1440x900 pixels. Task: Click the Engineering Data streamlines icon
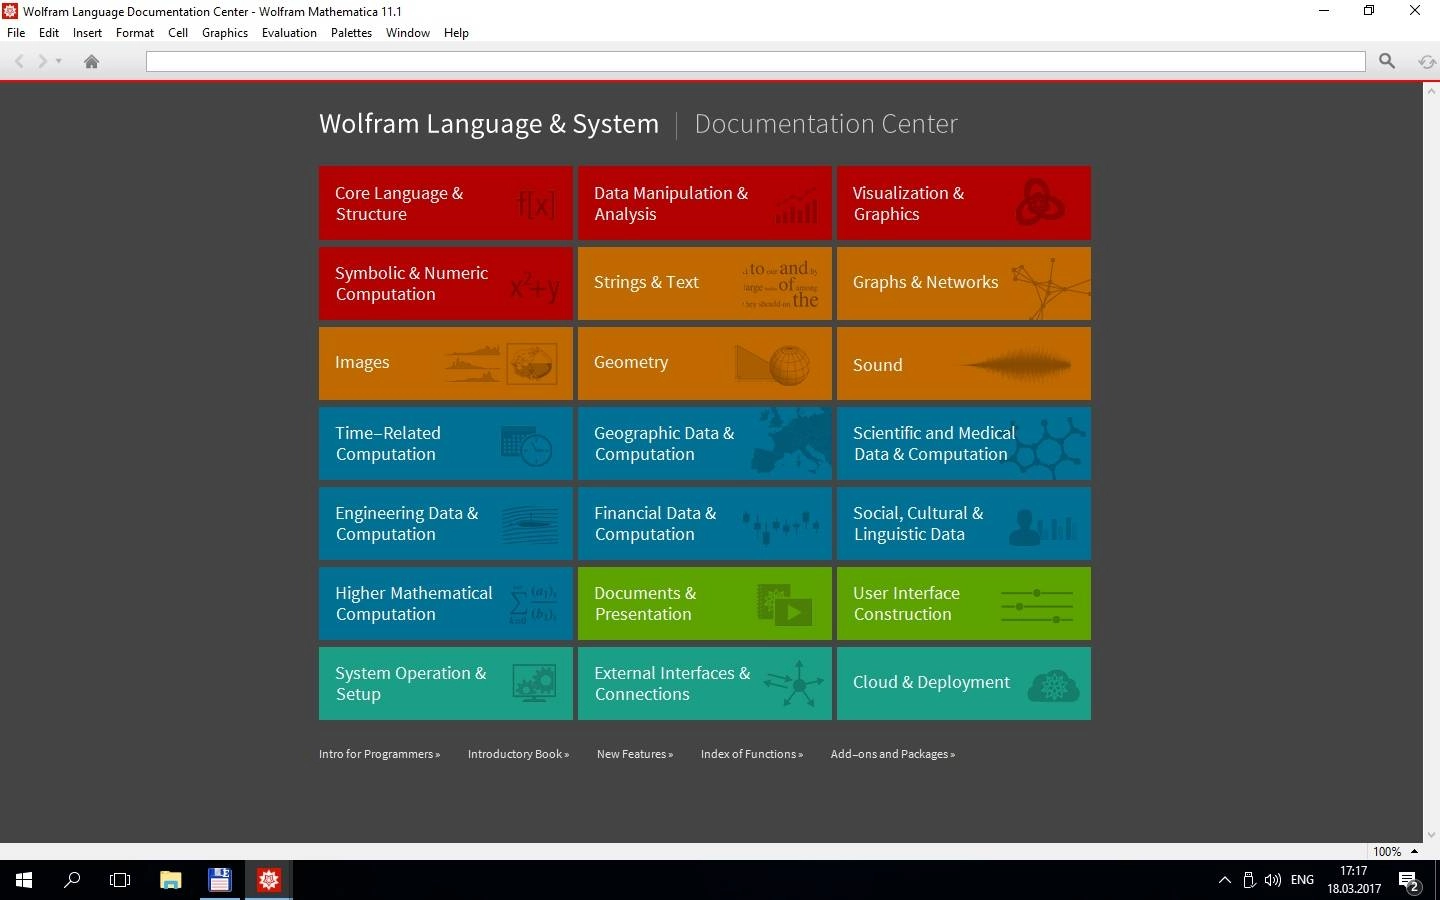click(530, 524)
